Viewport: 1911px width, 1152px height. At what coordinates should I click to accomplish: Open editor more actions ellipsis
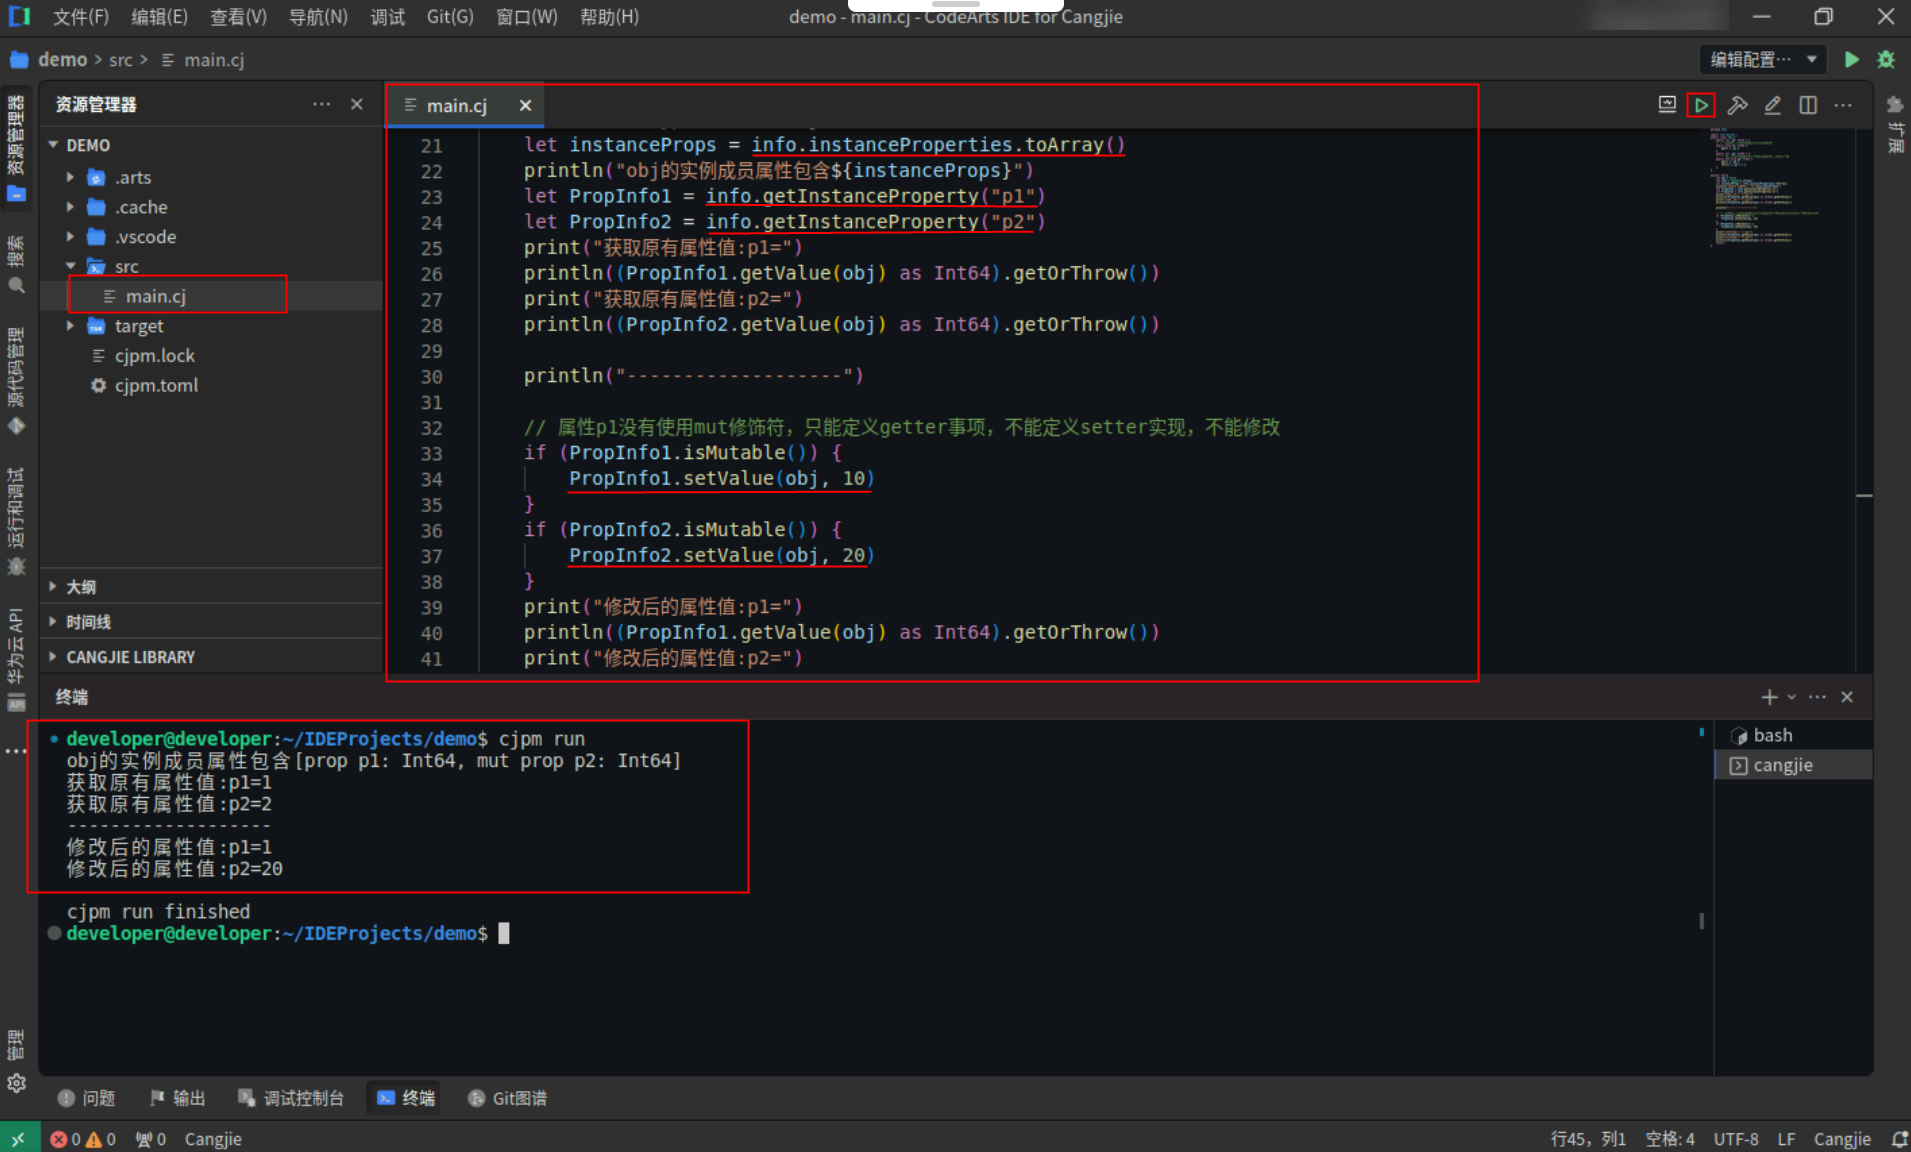(x=1843, y=105)
